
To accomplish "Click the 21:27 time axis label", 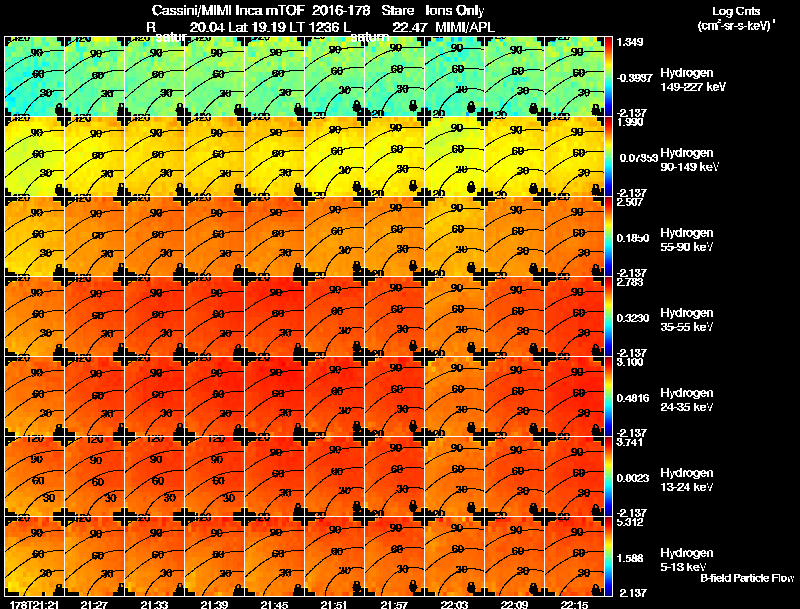I will click(94, 604).
